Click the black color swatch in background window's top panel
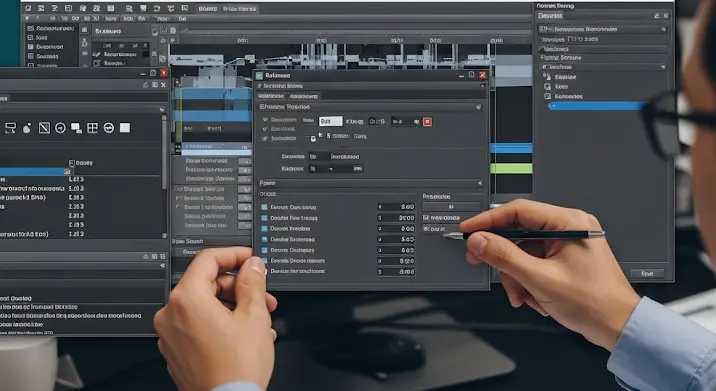The height and width of the screenshot is (391, 716). click(x=146, y=54)
